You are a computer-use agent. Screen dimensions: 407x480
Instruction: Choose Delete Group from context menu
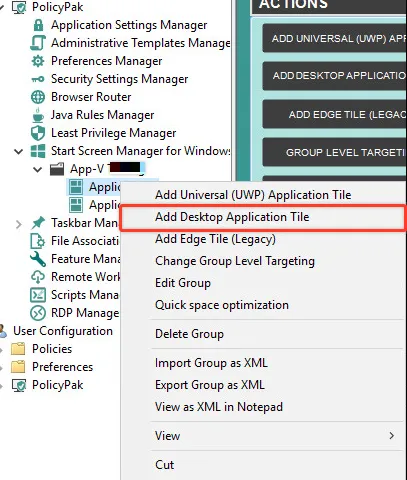189,334
